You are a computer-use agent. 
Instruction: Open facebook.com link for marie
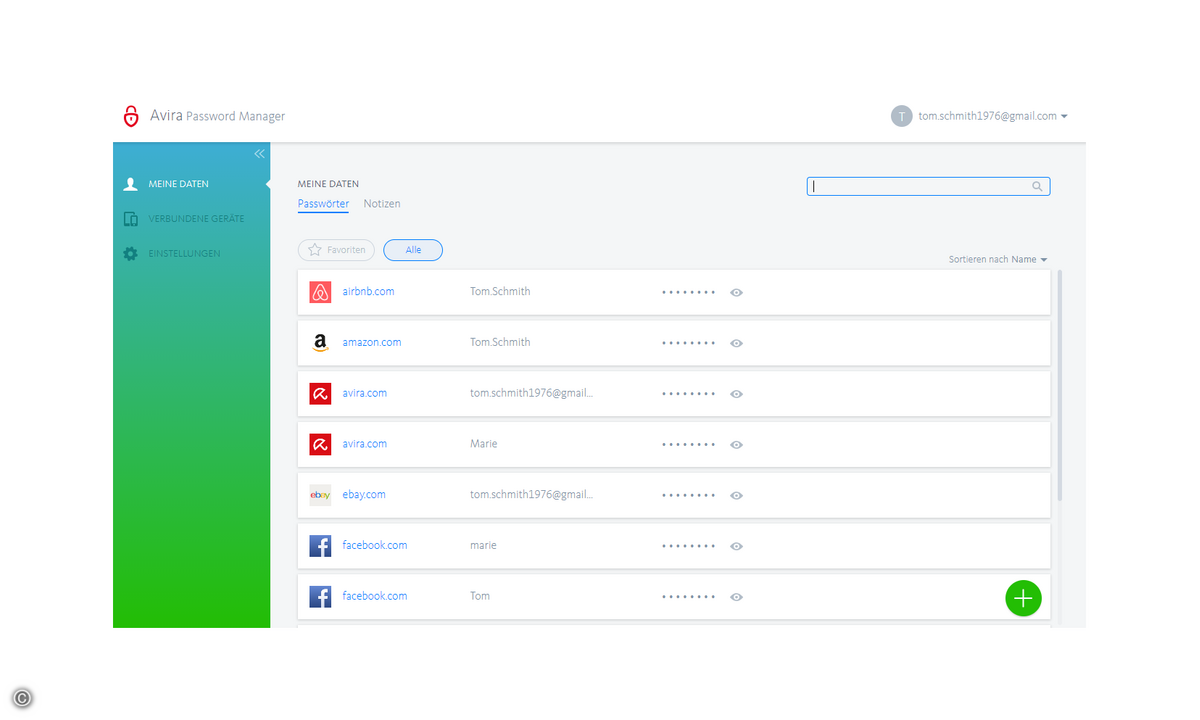click(375, 545)
